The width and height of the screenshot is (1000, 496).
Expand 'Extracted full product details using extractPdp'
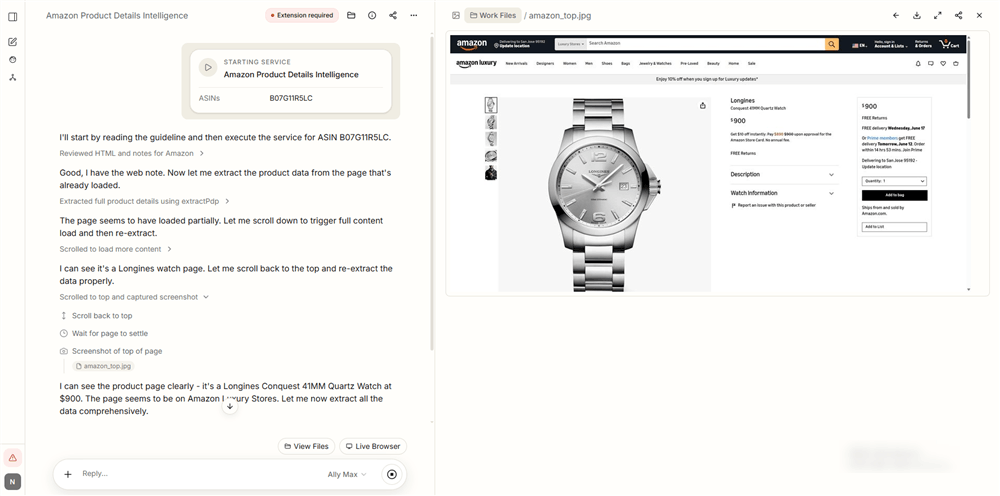point(145,201)
